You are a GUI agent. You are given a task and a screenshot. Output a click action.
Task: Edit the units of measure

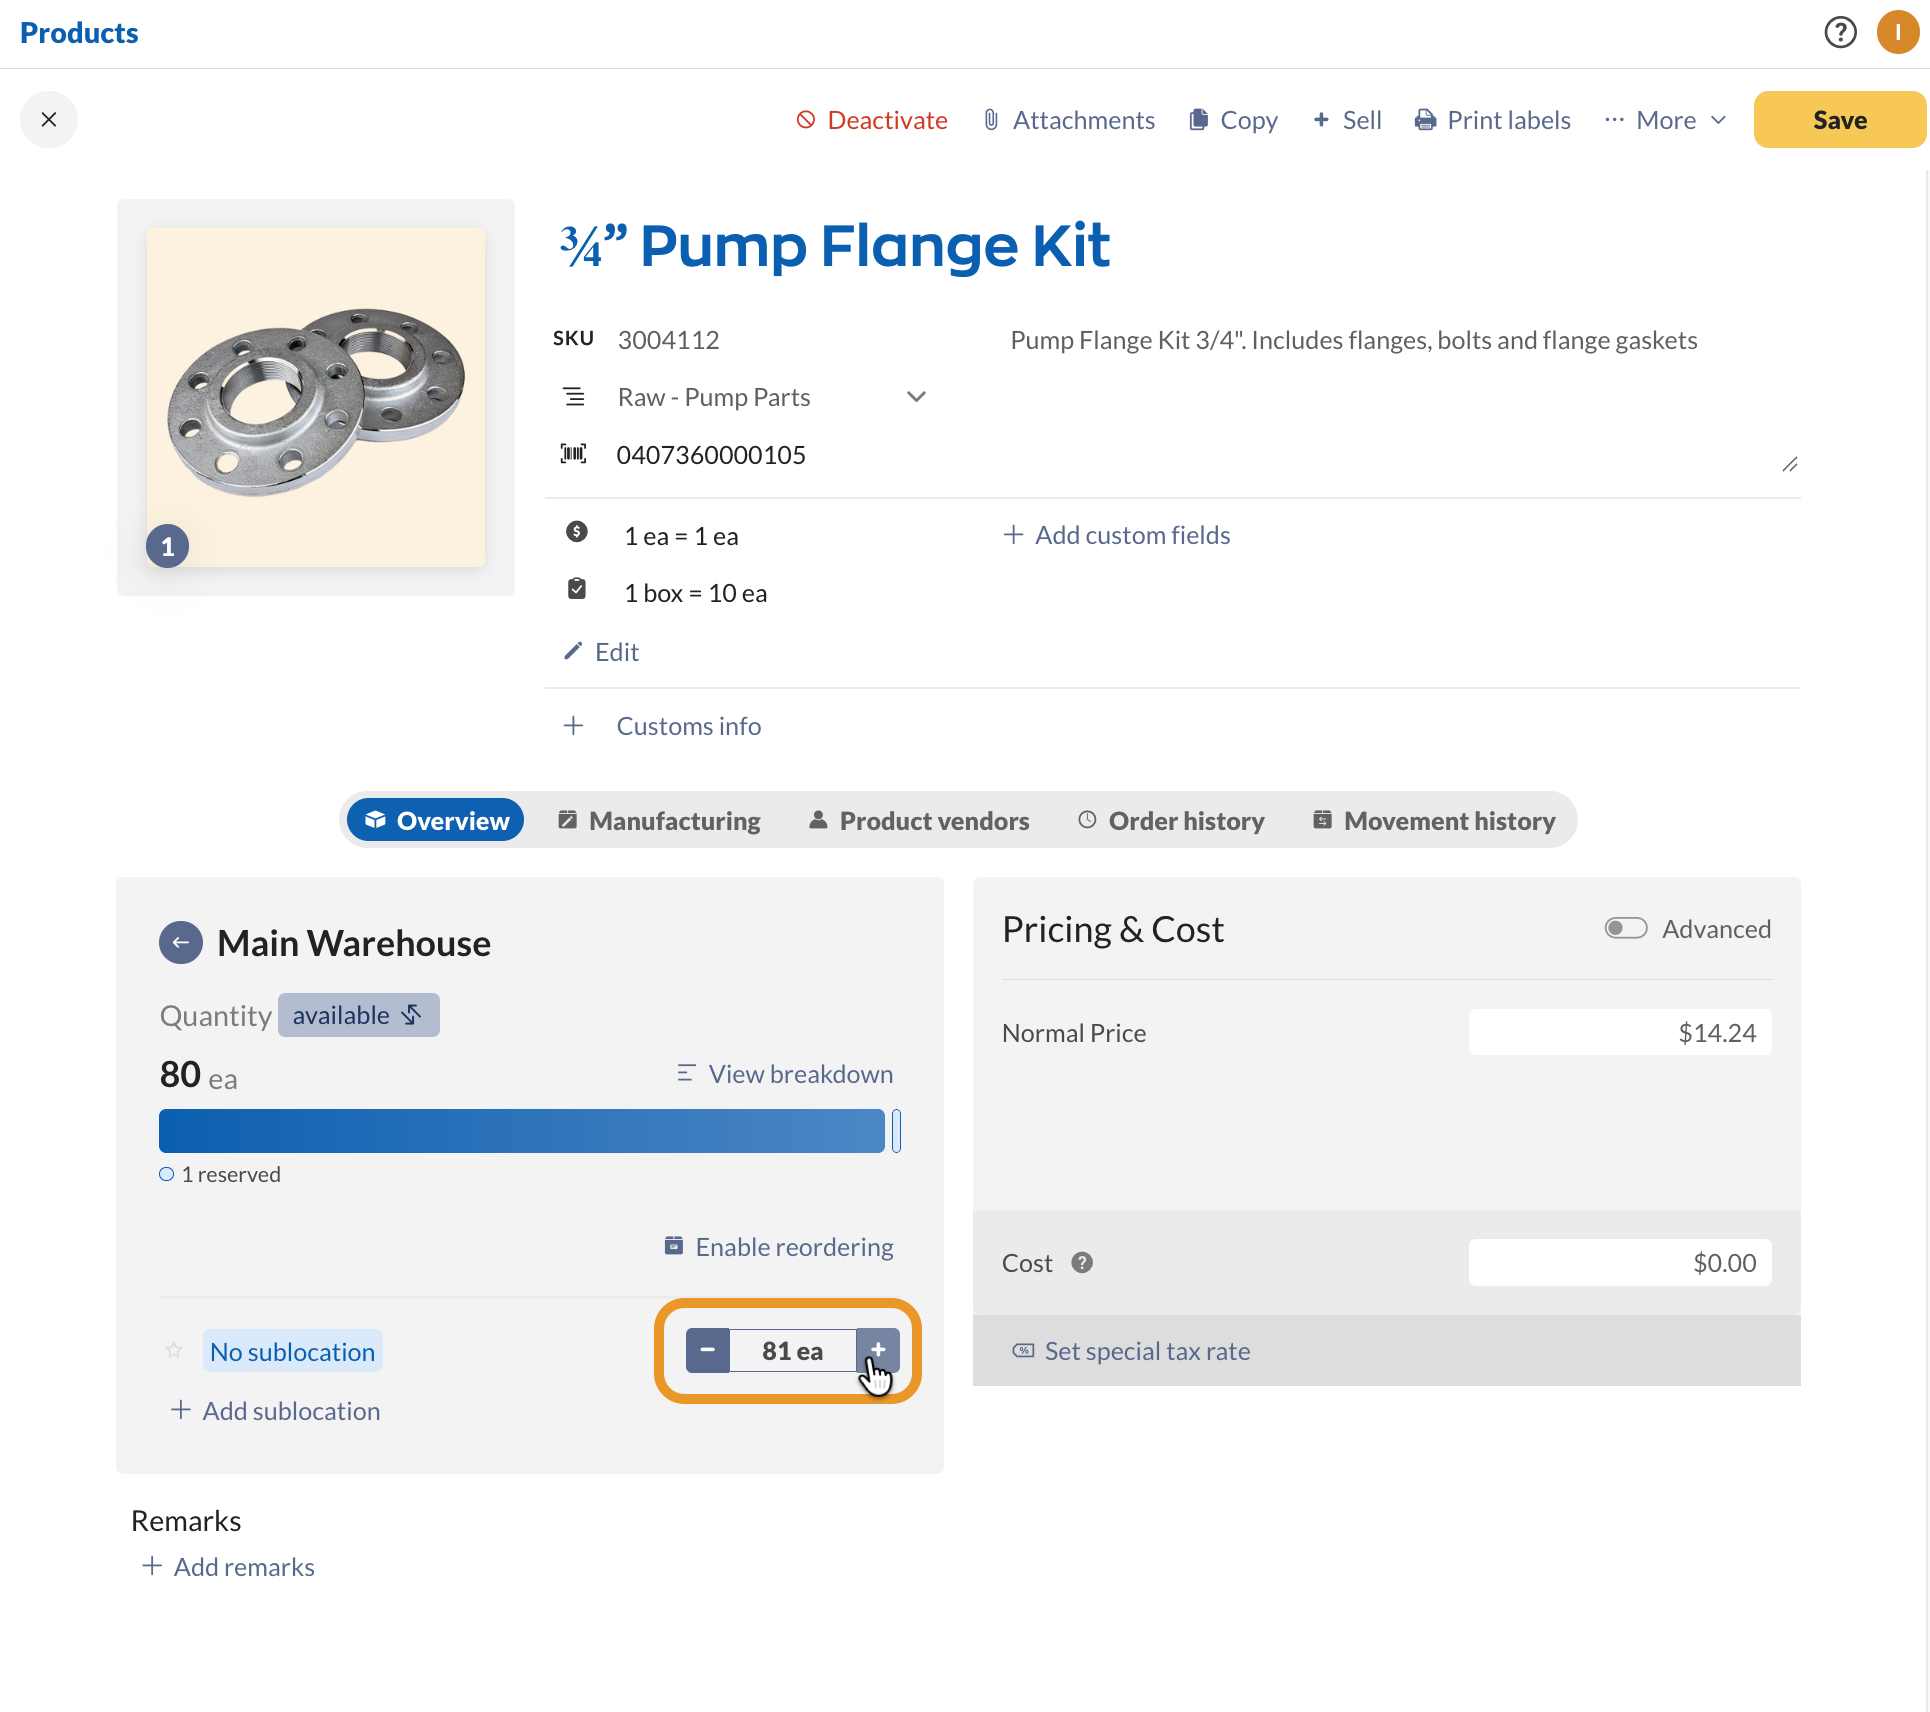click(x=602, y=652)
